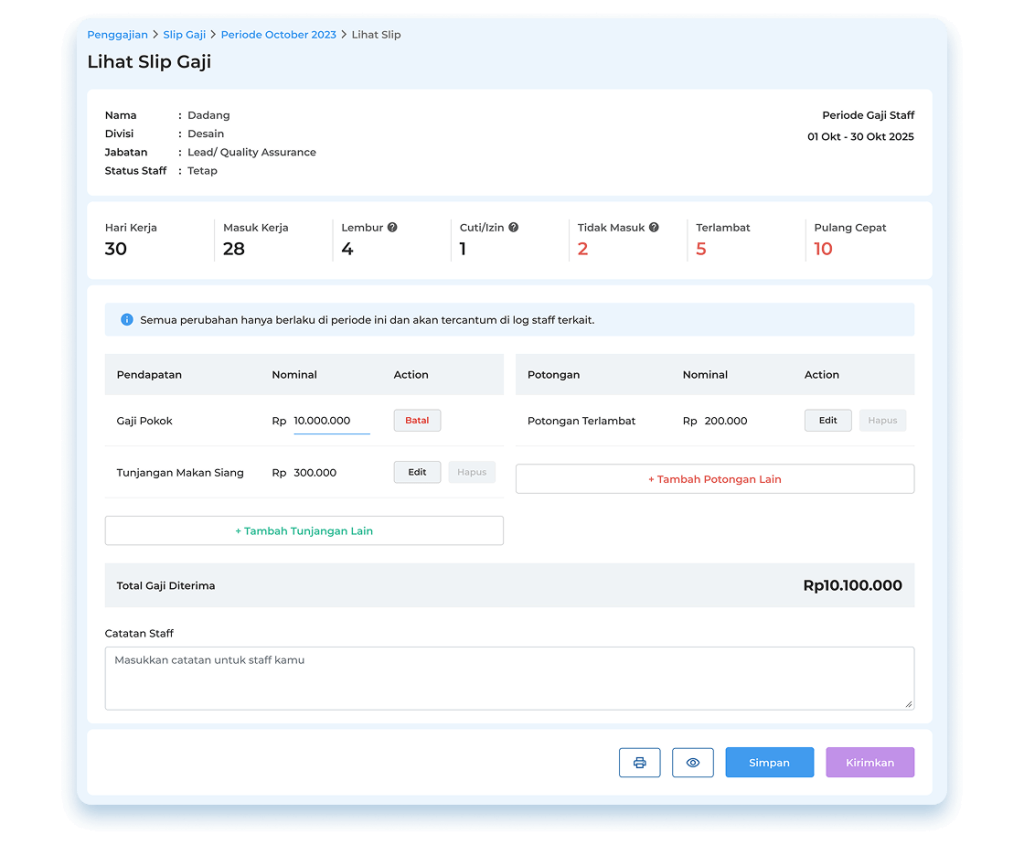The width and height of the screenshot is (1024, 856).
Task: Click the print slip icon button
Action: pos(640,763)
